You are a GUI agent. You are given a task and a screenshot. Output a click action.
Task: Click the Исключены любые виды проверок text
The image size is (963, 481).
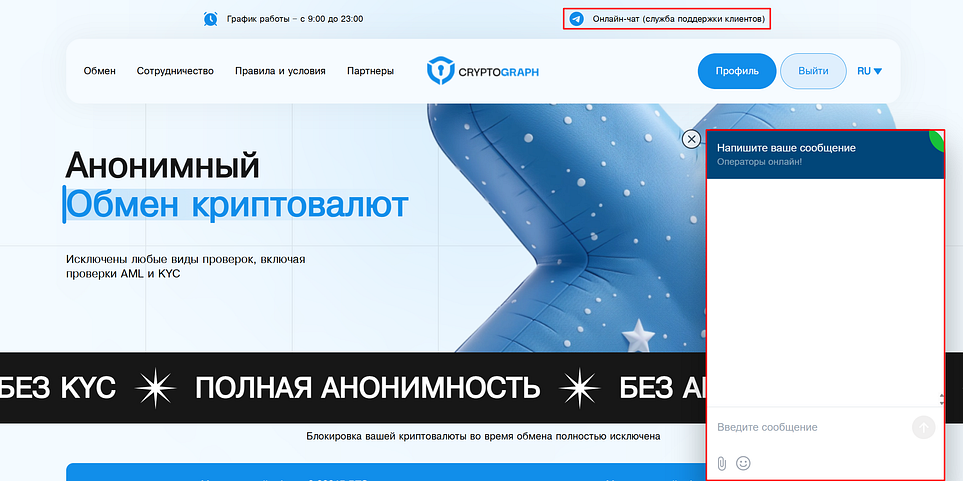click(x=185, y=267)
